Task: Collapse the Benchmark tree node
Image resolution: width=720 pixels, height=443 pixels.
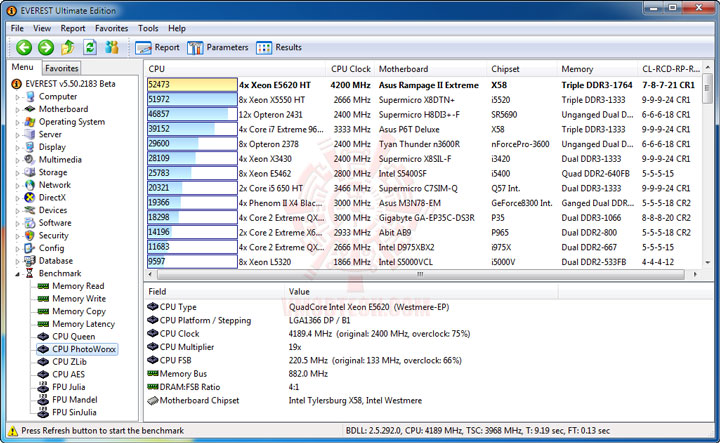Action: point(17,274)
